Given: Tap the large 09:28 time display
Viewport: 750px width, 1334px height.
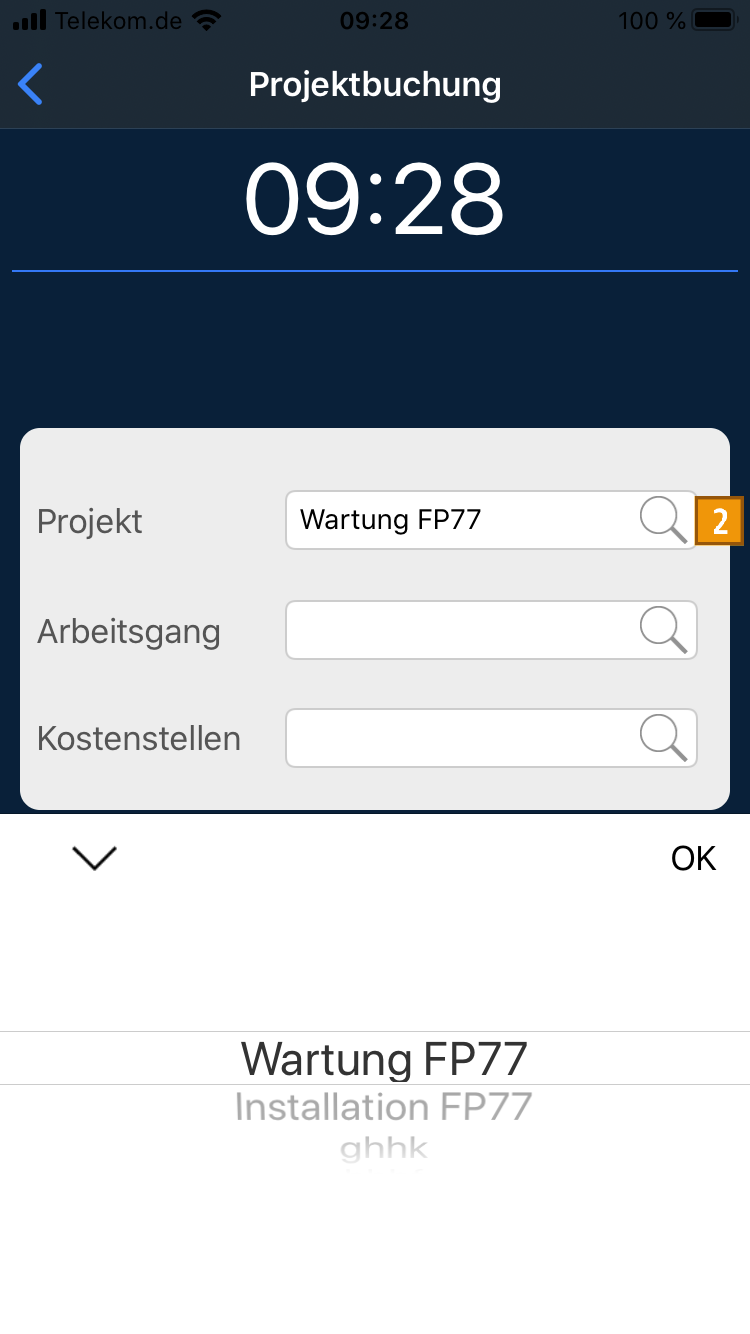Looking at the screenshot, I should pos(375,200).
